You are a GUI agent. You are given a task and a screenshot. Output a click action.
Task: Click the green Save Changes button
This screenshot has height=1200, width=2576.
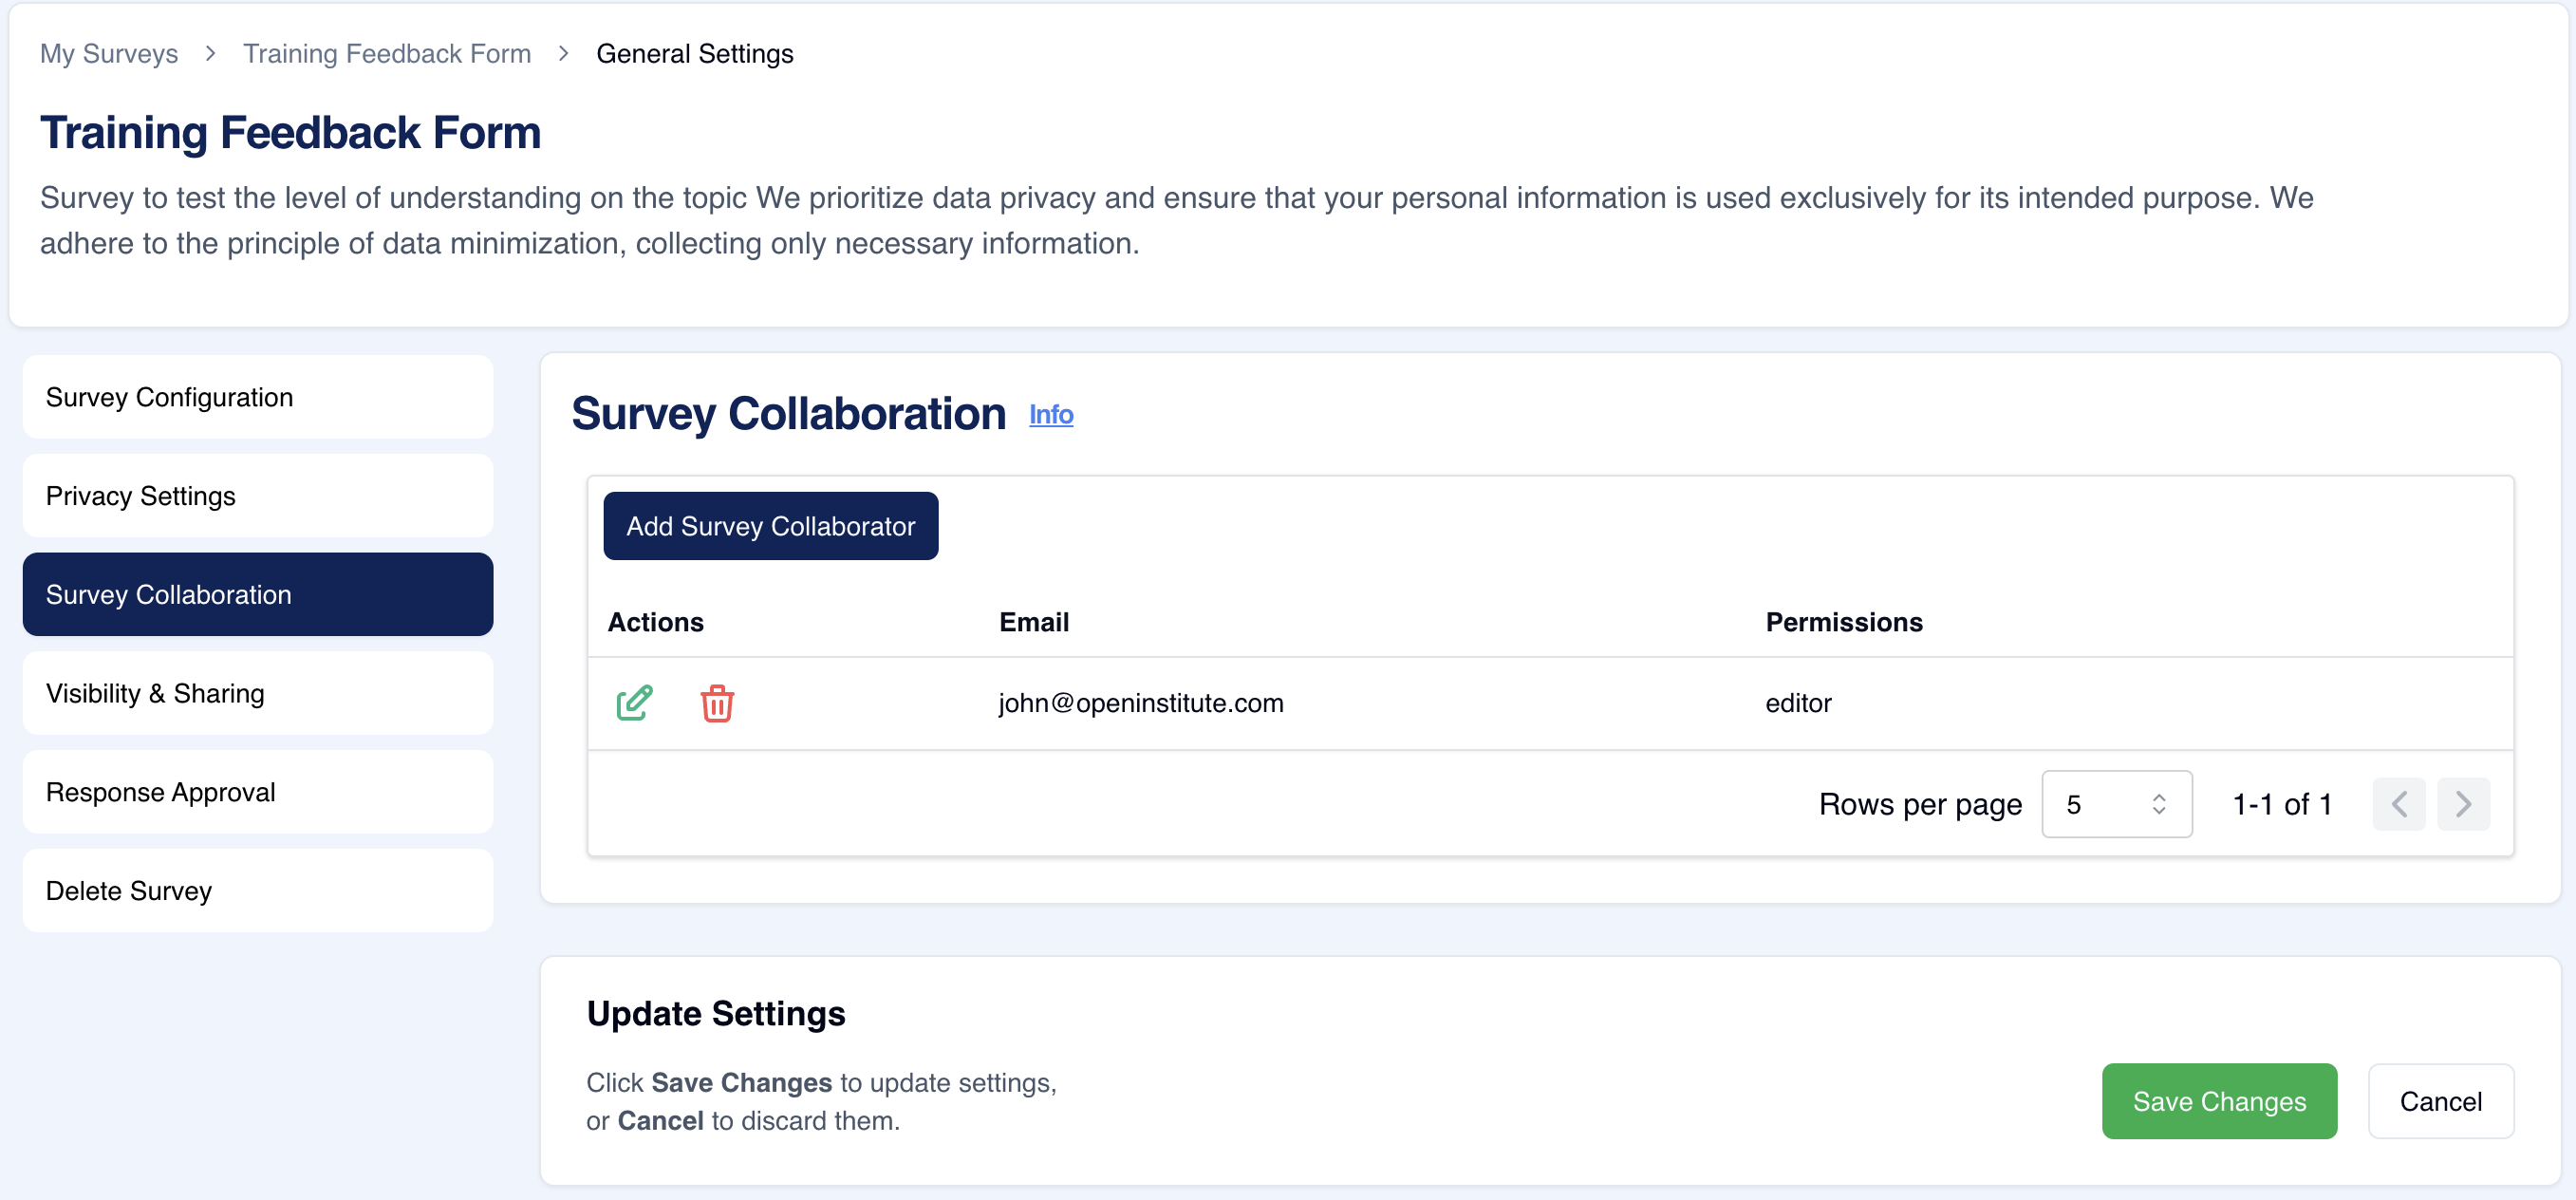pyautogui.click(x=2219, y=1101)
